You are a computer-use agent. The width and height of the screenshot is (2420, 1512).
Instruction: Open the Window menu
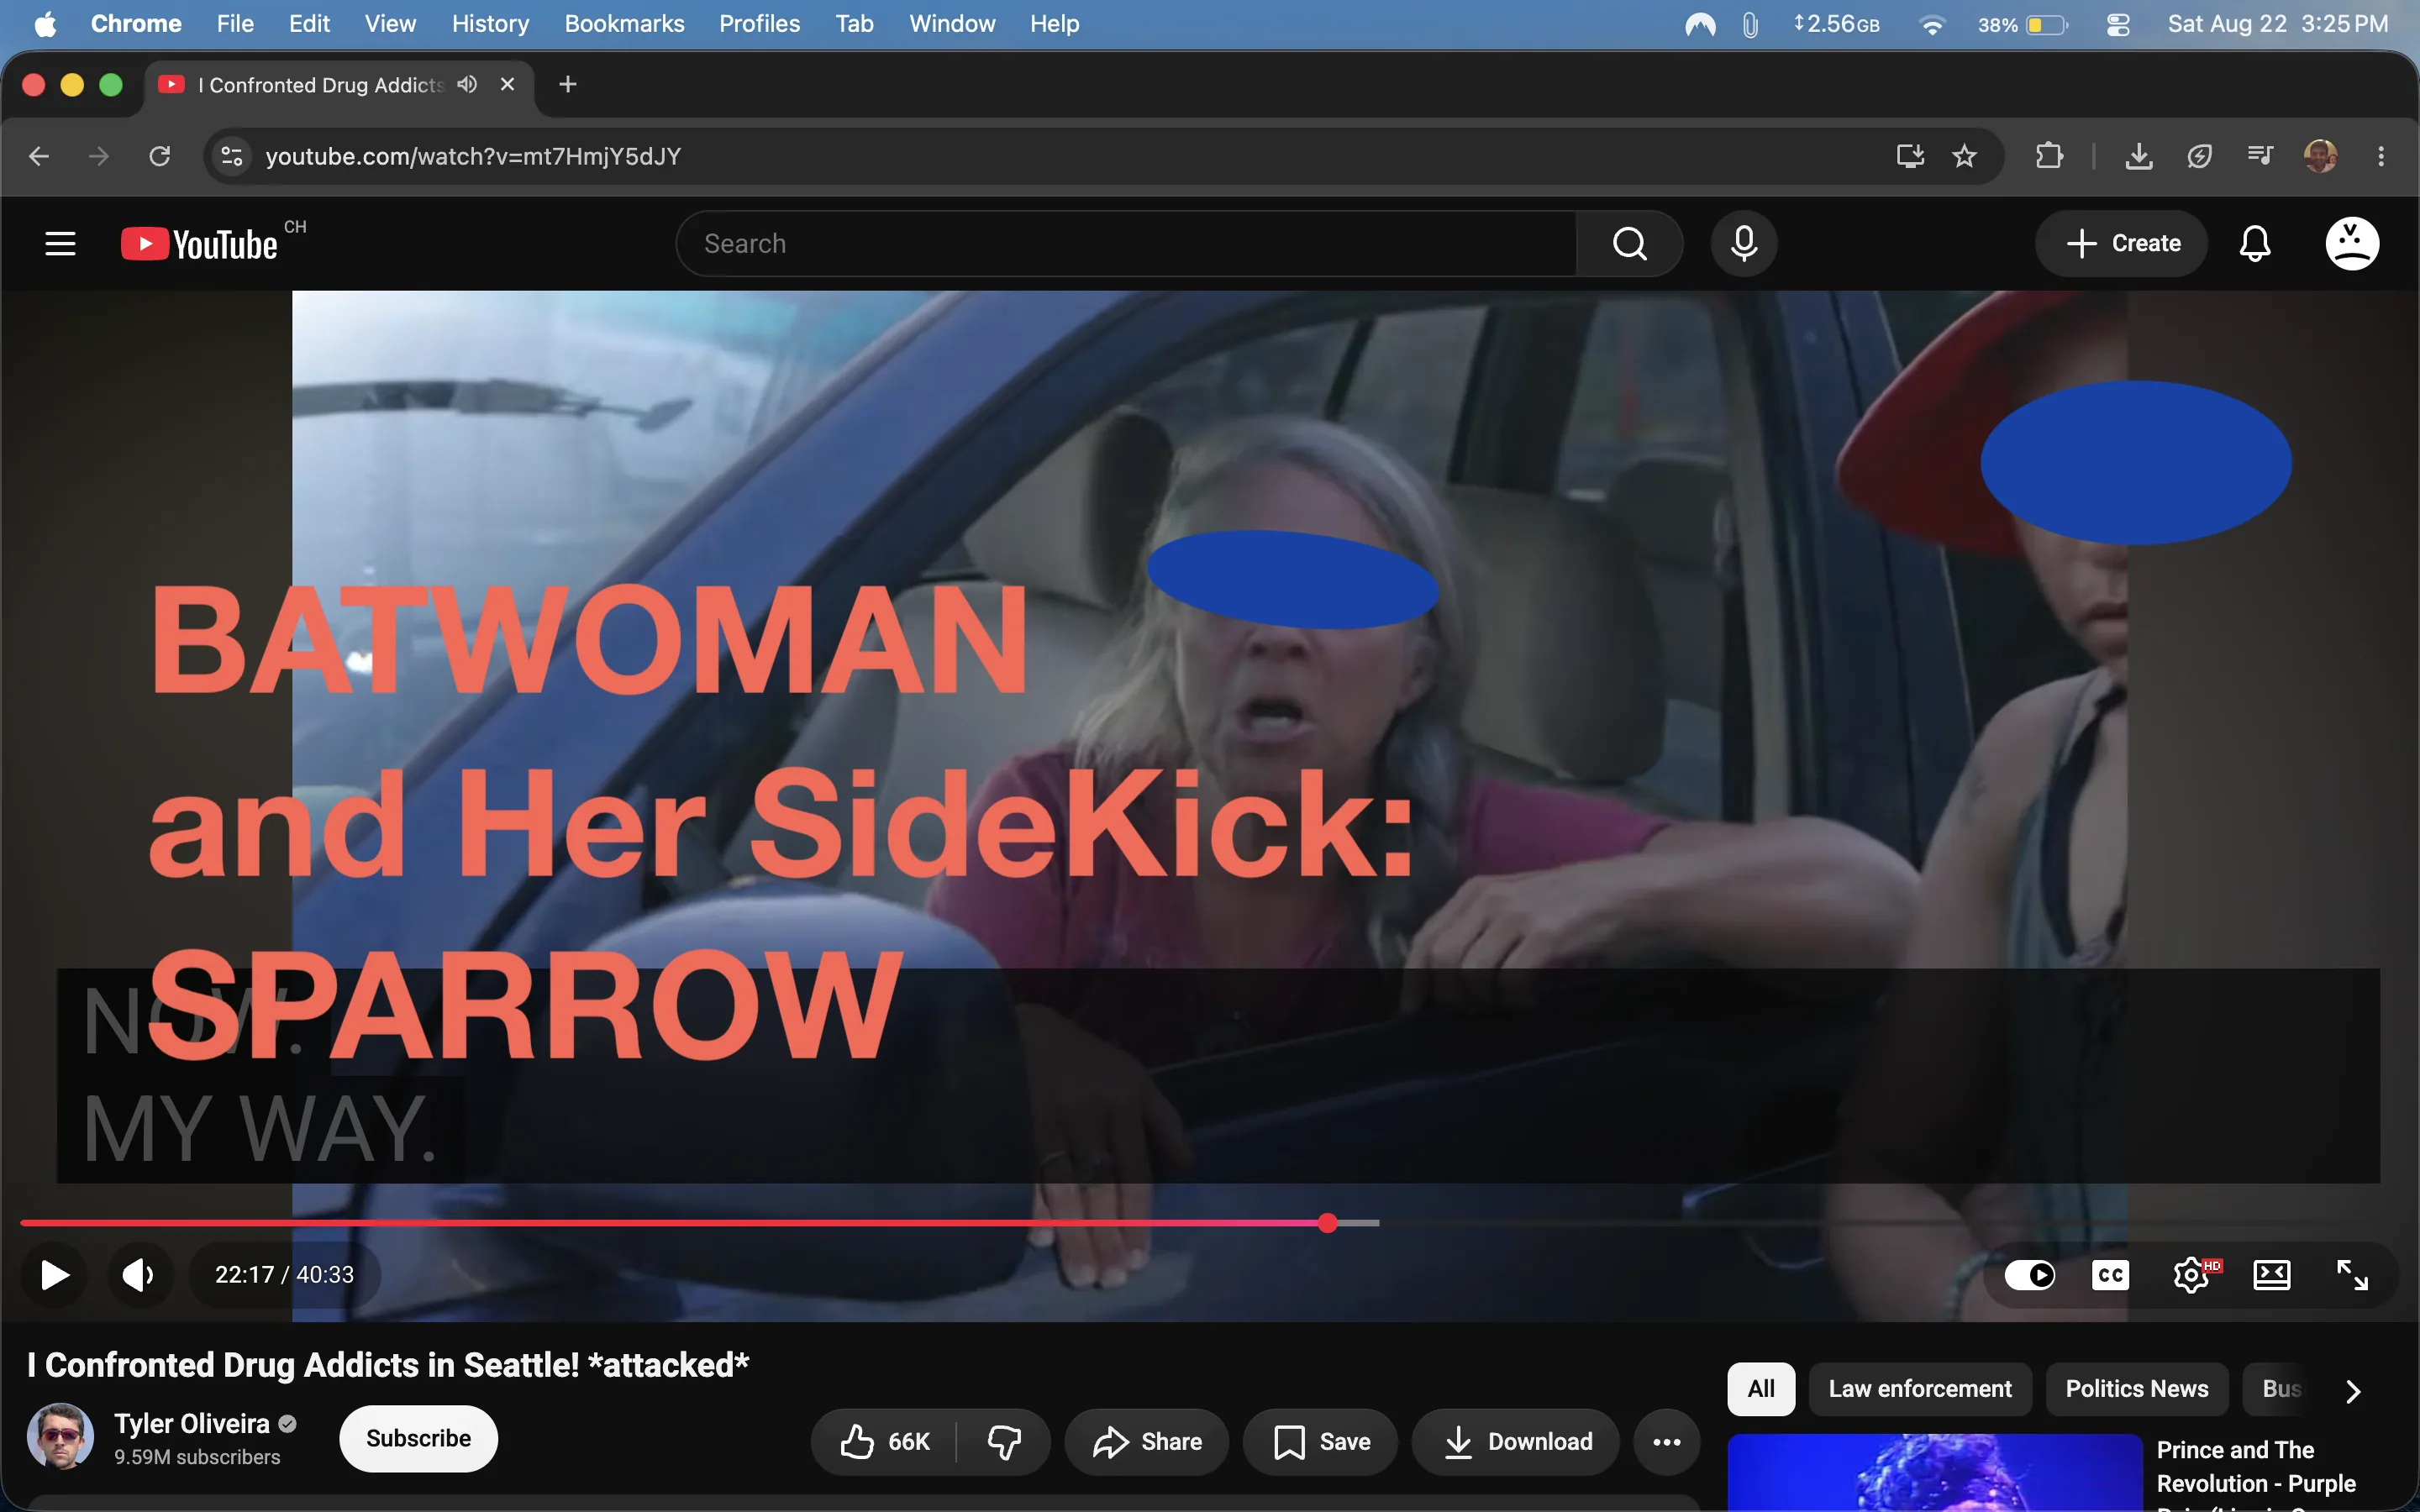click(x=951, y=24)
